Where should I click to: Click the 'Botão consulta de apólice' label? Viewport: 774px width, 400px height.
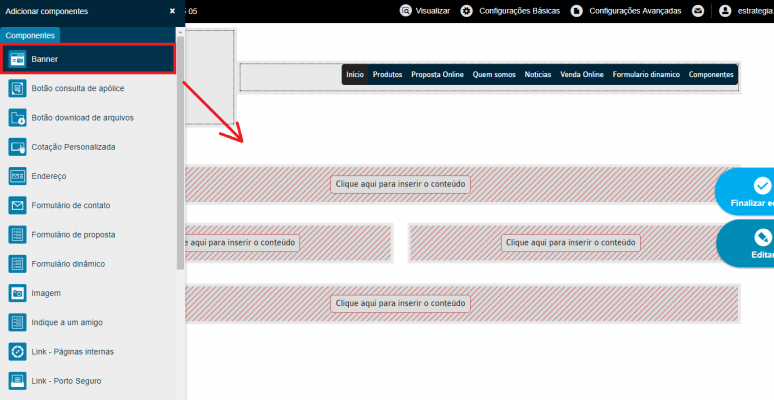pos(78,88)
